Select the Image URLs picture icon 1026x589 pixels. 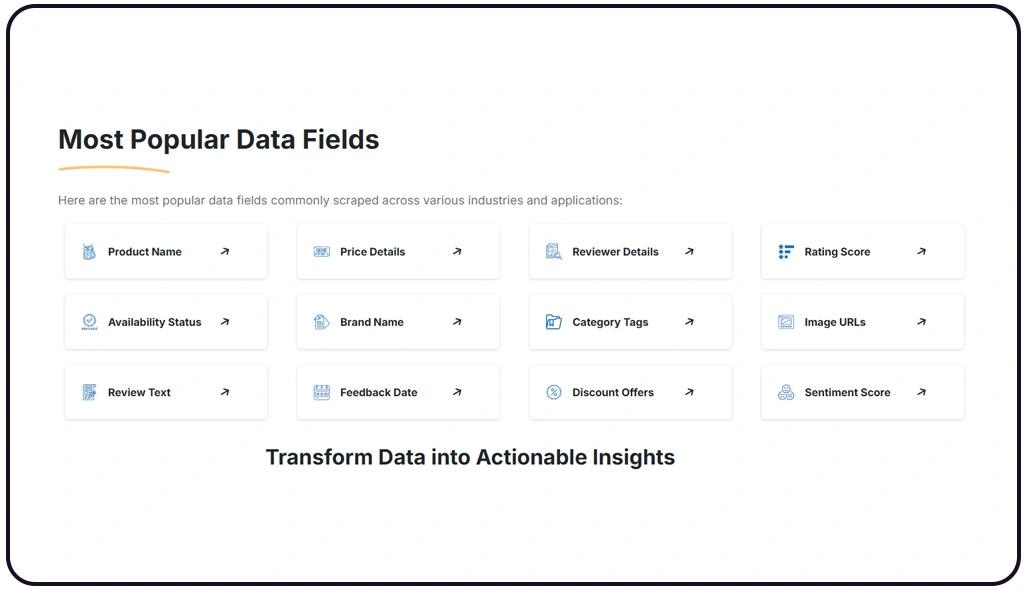786,322
